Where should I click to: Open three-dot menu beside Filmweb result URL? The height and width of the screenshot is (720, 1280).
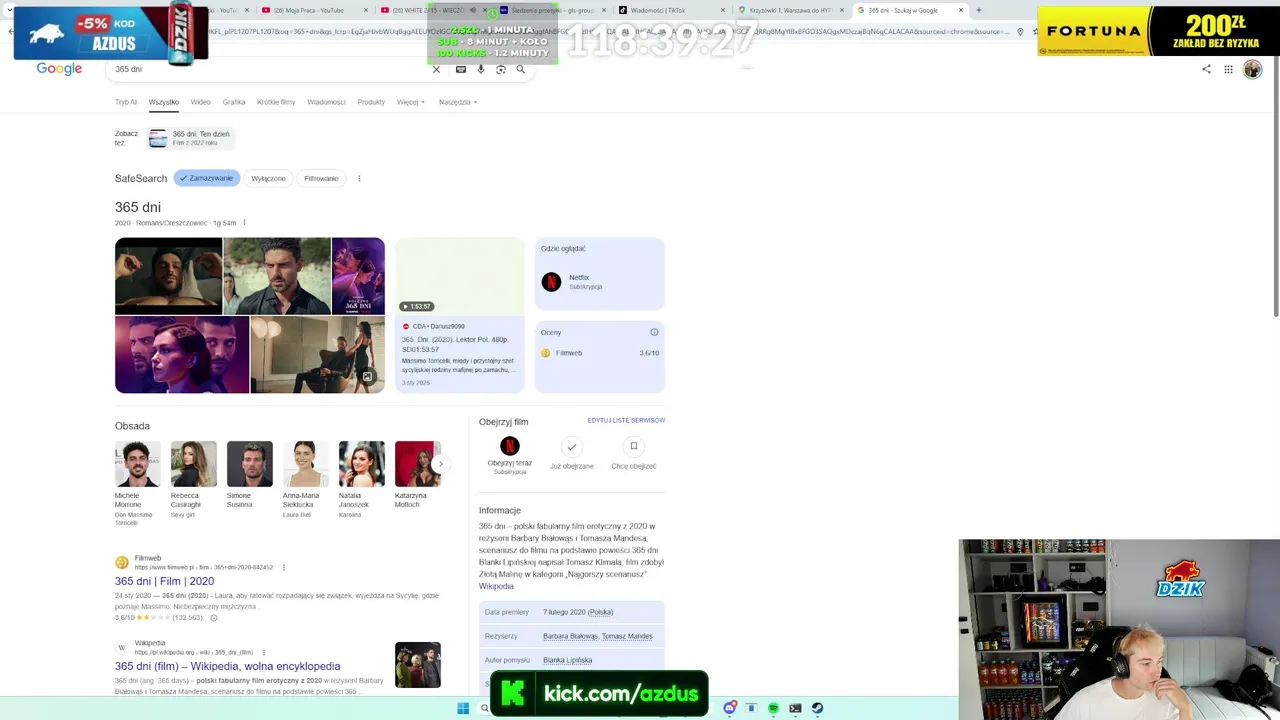(283, 567)
